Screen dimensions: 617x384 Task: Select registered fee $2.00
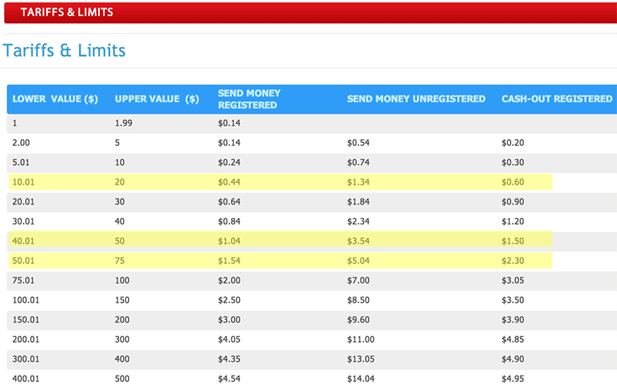(x=229, y=280)
